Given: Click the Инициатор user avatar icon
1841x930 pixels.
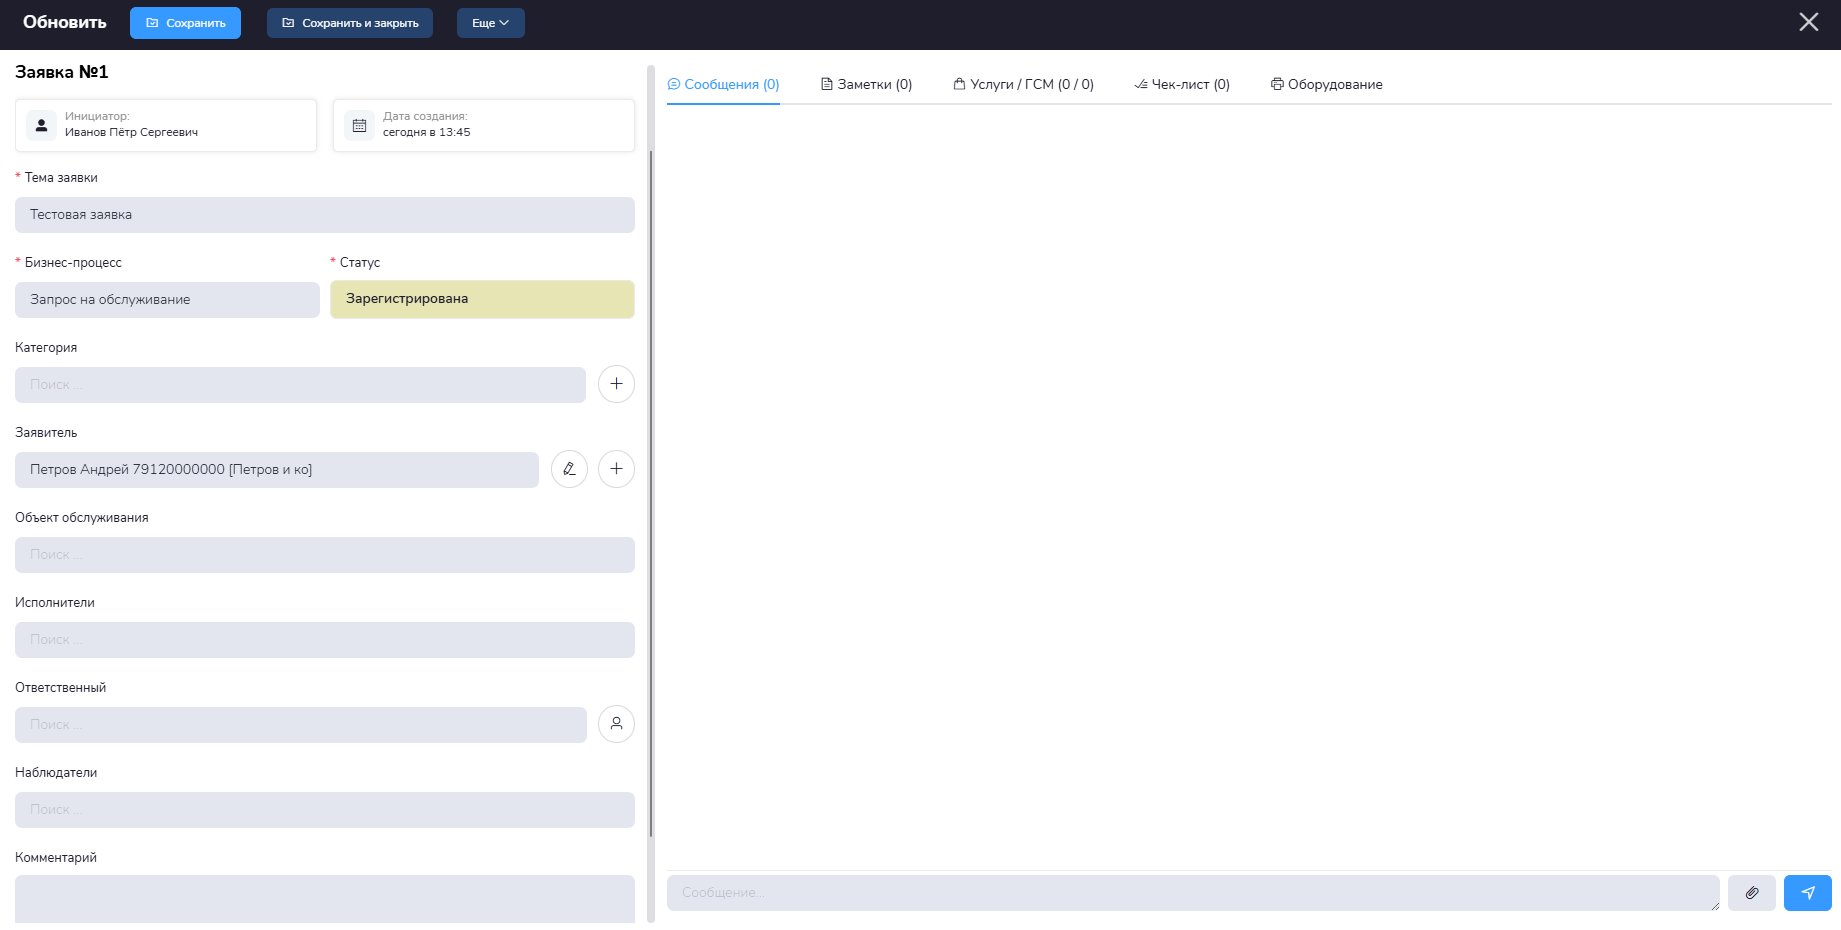Looking at the screenshot, I should 41,125.
